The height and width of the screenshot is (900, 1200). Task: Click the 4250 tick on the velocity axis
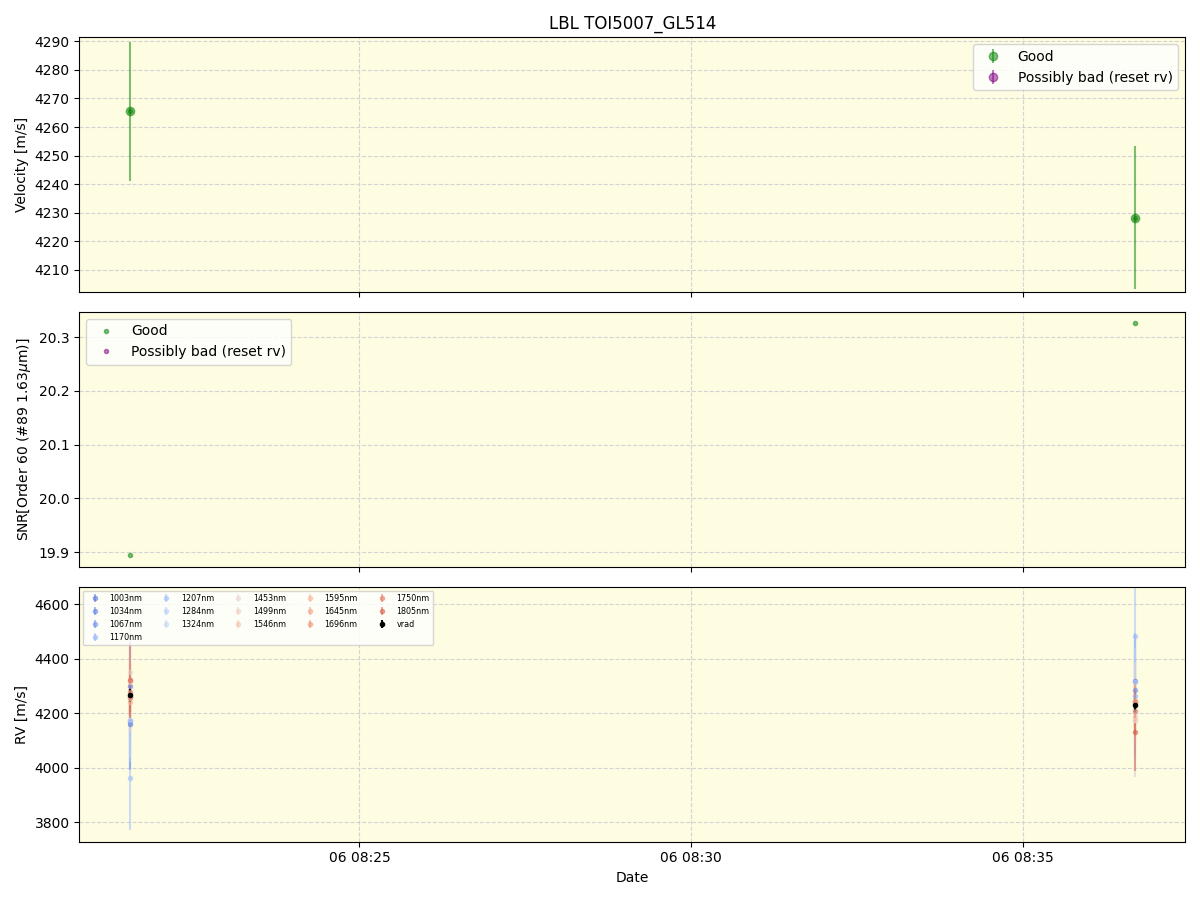click(x=53, y=156)
